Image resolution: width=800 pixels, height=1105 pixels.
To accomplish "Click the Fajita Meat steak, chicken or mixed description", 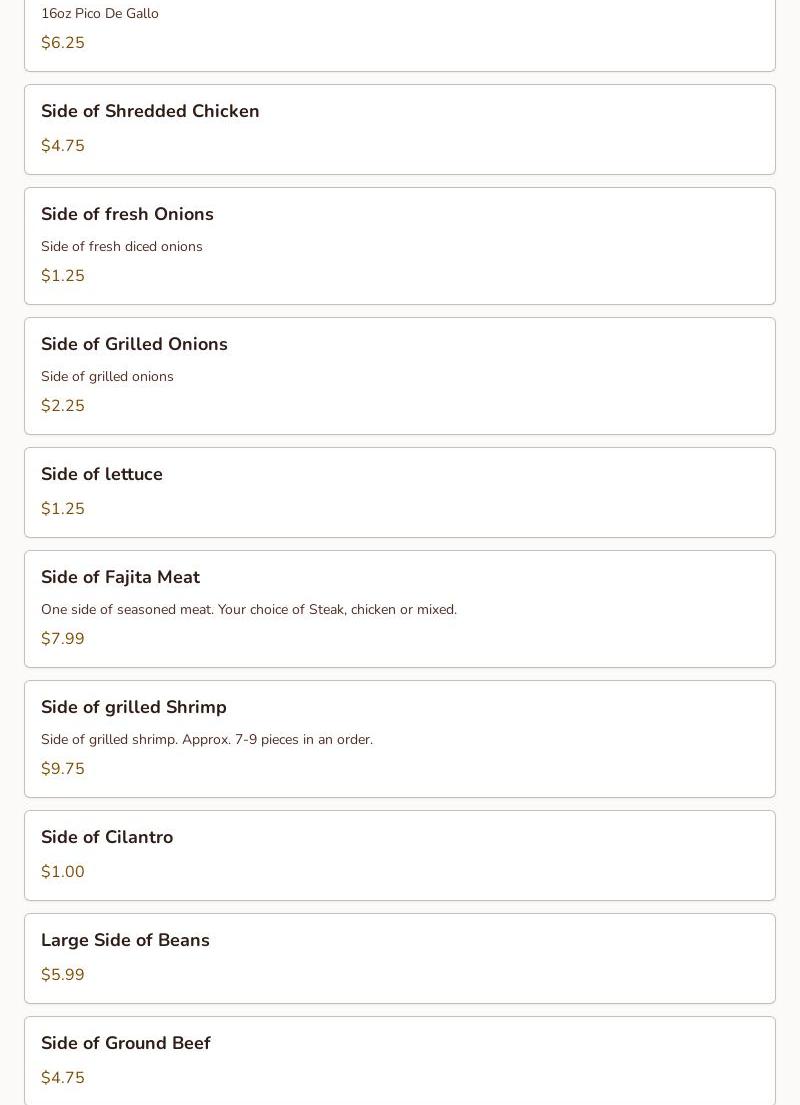I will [x=249, y=610].
